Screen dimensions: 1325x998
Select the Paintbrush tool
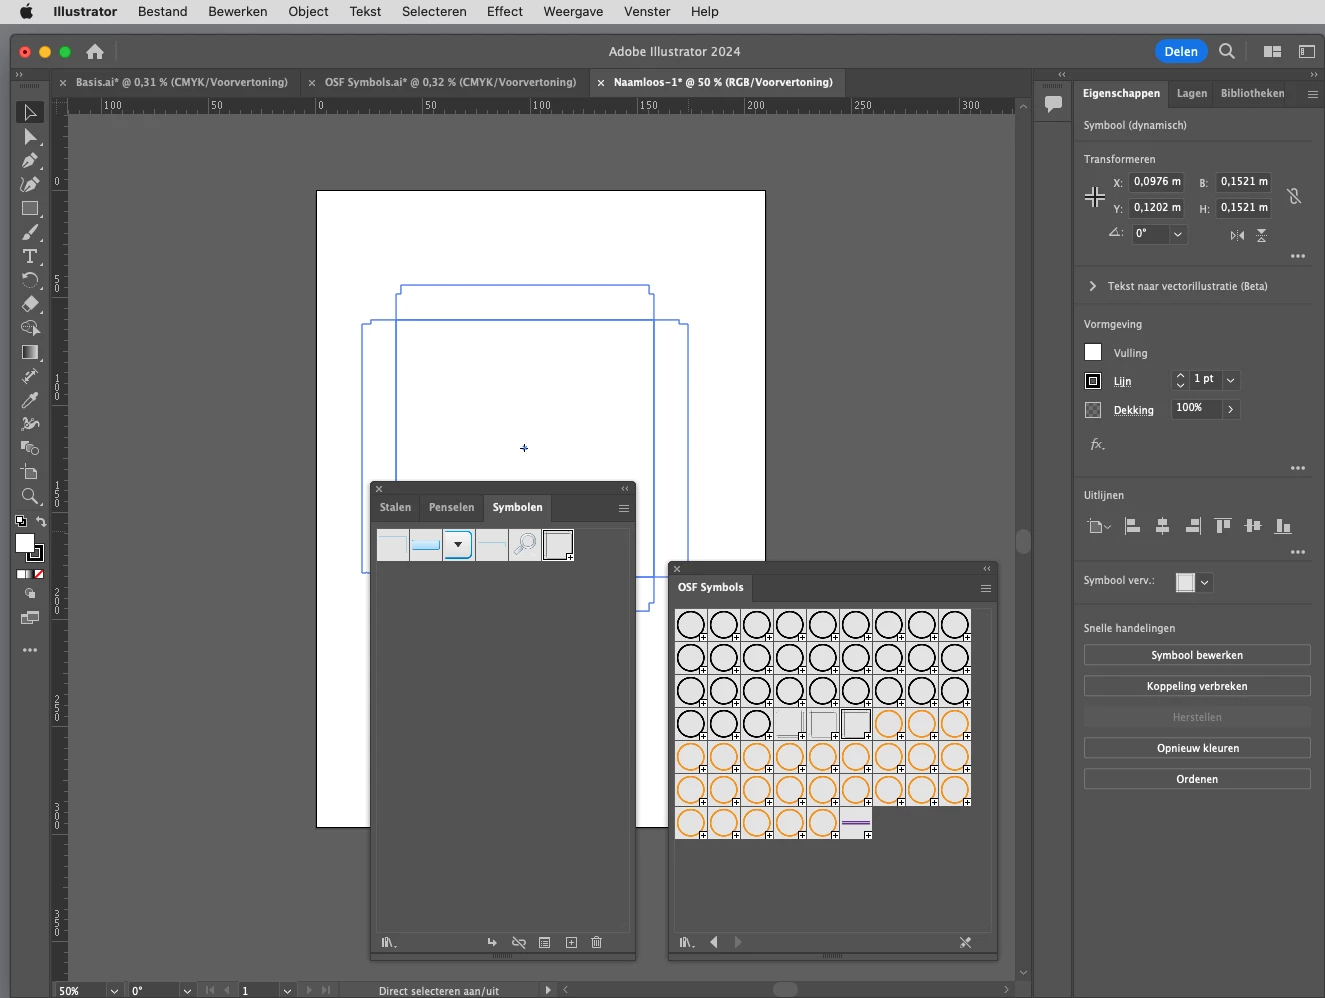pyautogui.click(x=30, y=233)
